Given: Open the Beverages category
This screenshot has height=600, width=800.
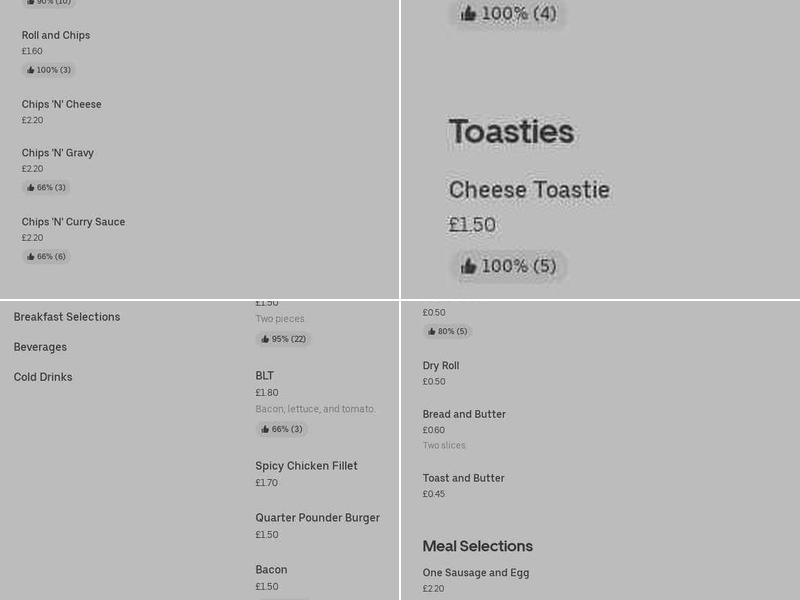Looking at the screenshot, I should (40, 347).
